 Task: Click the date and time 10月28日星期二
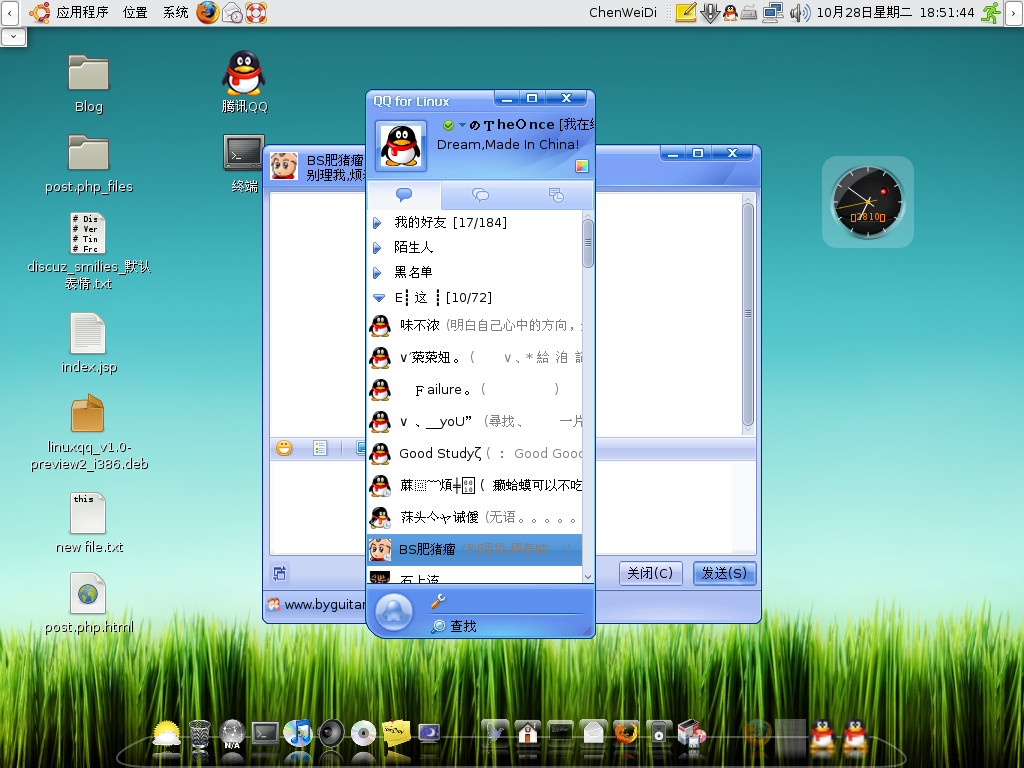click(x=864, y=12)
